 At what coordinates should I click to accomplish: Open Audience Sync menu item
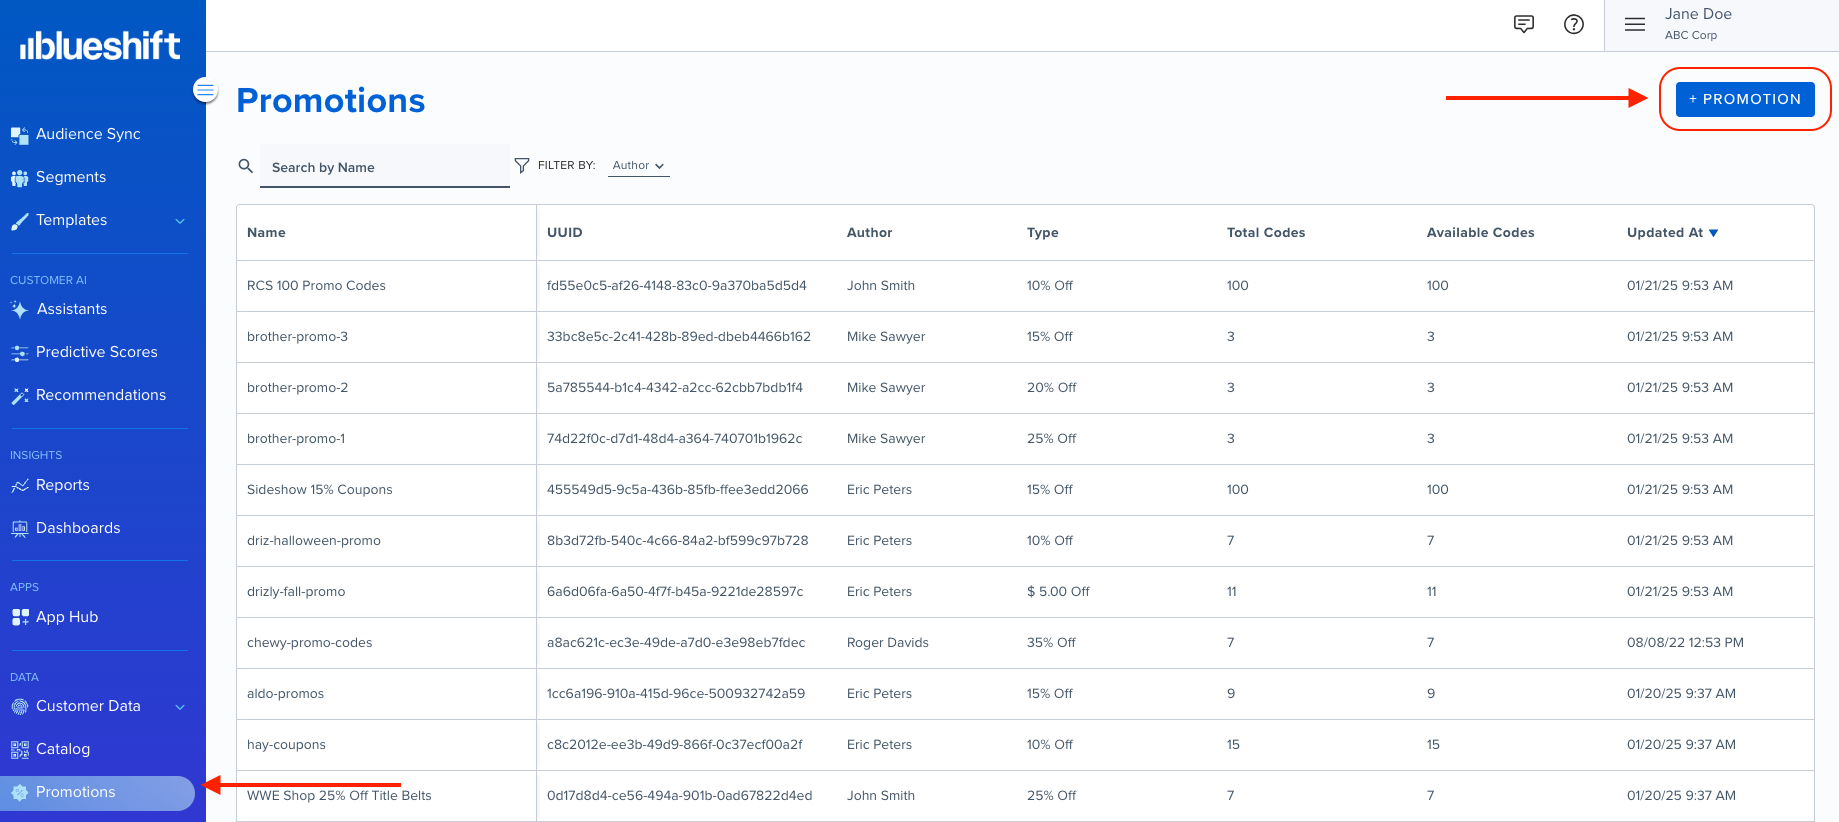[x=88, y=134]
